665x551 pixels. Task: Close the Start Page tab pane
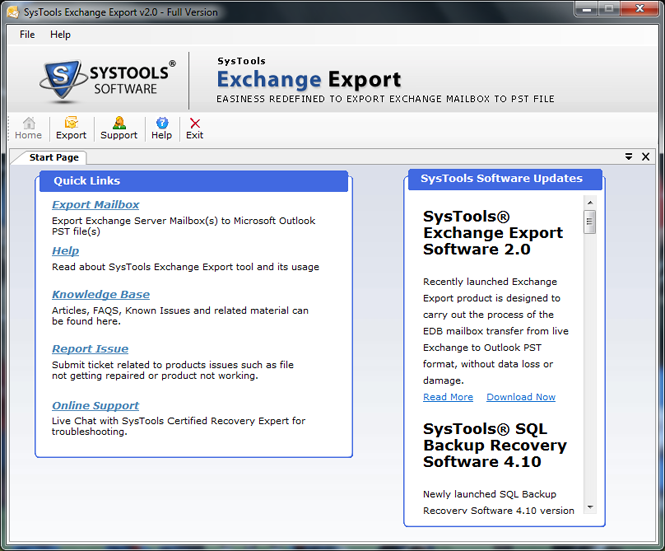coord(645,157)
